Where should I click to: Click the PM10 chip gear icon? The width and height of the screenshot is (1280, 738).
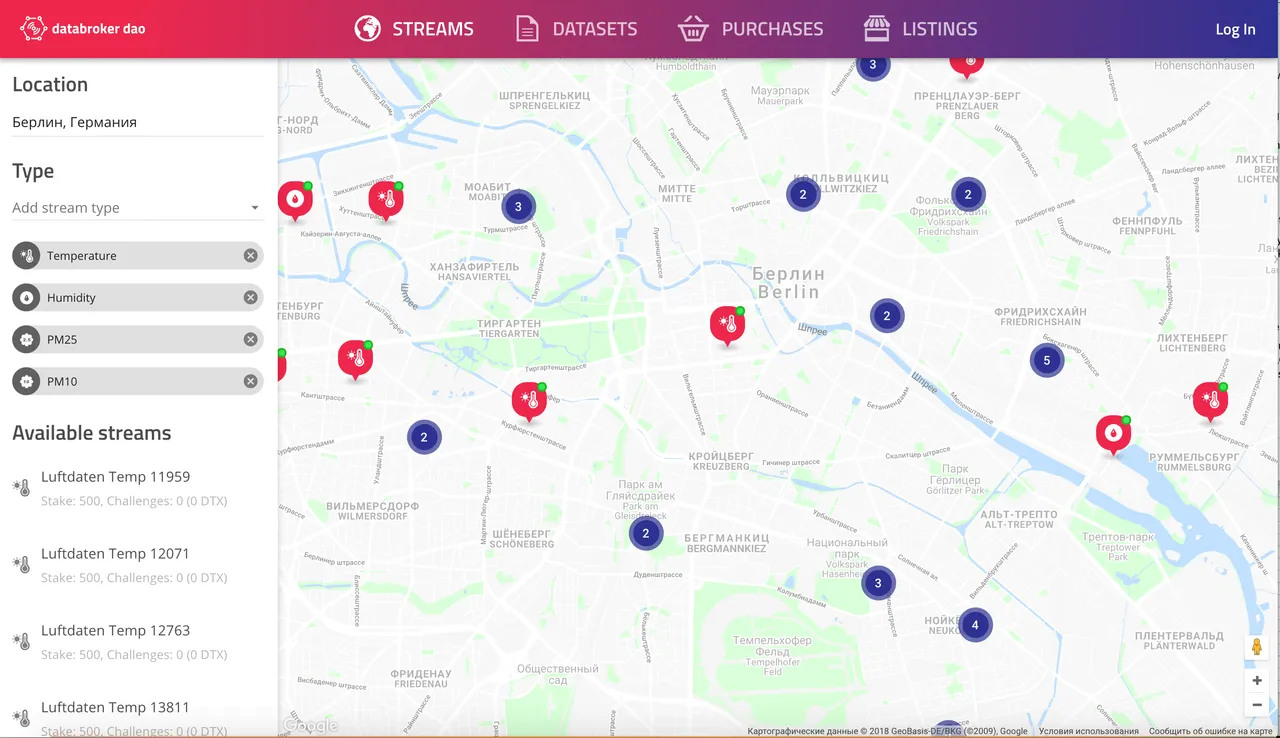tap(26, 382)
